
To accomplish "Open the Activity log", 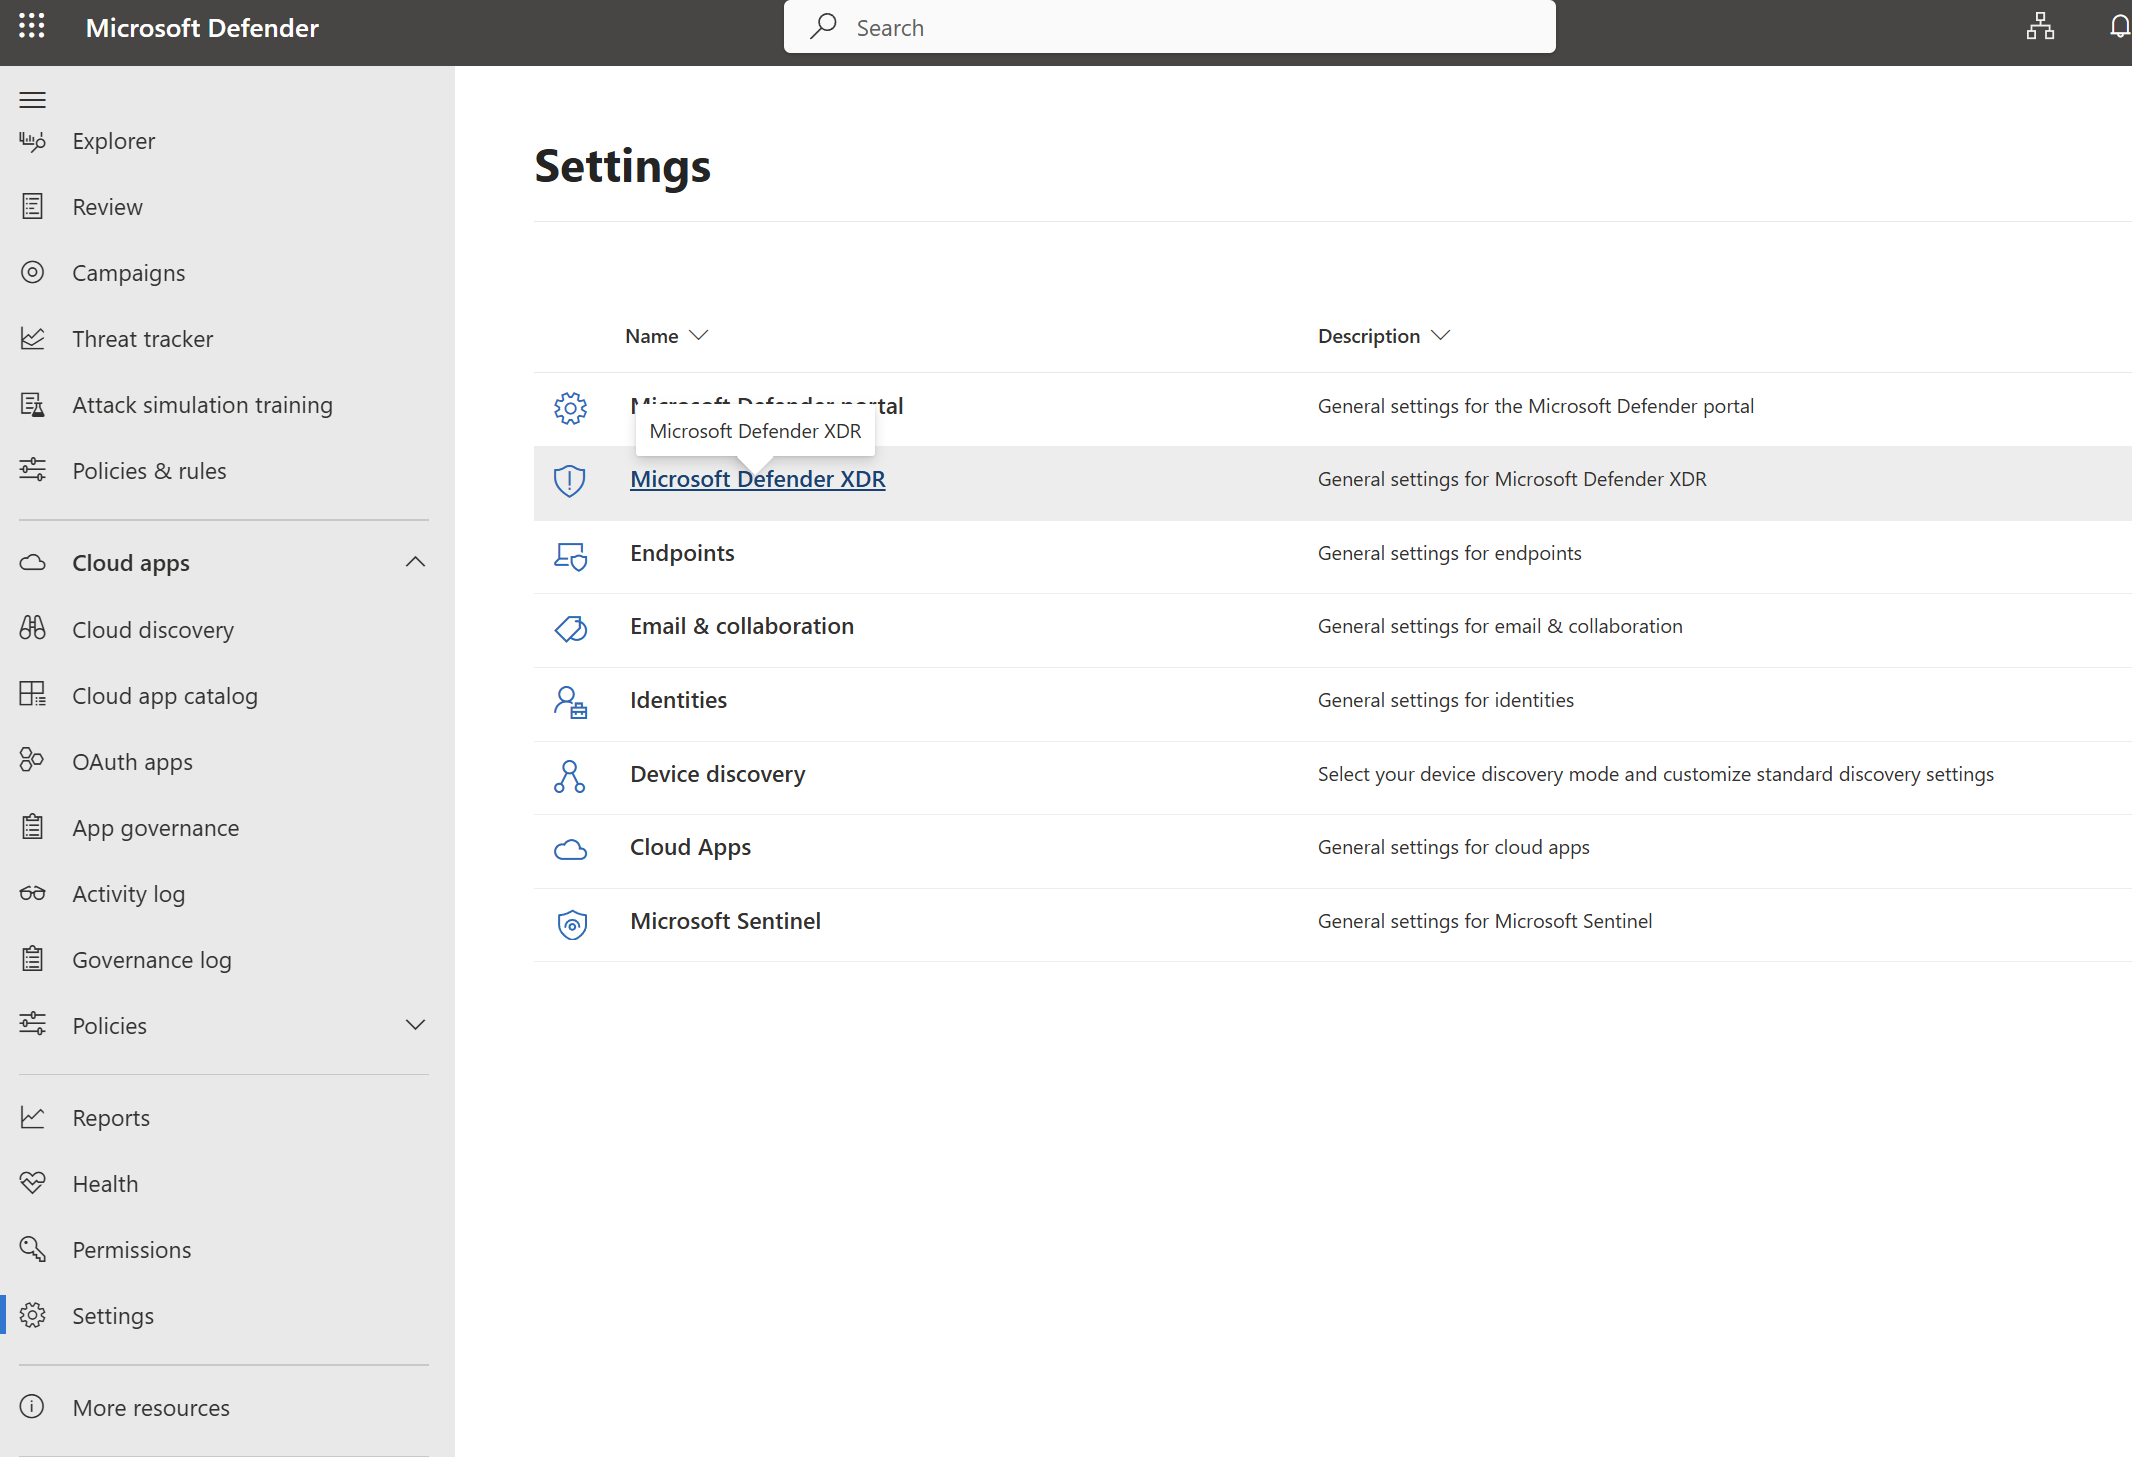I will (x=129, y=894).
